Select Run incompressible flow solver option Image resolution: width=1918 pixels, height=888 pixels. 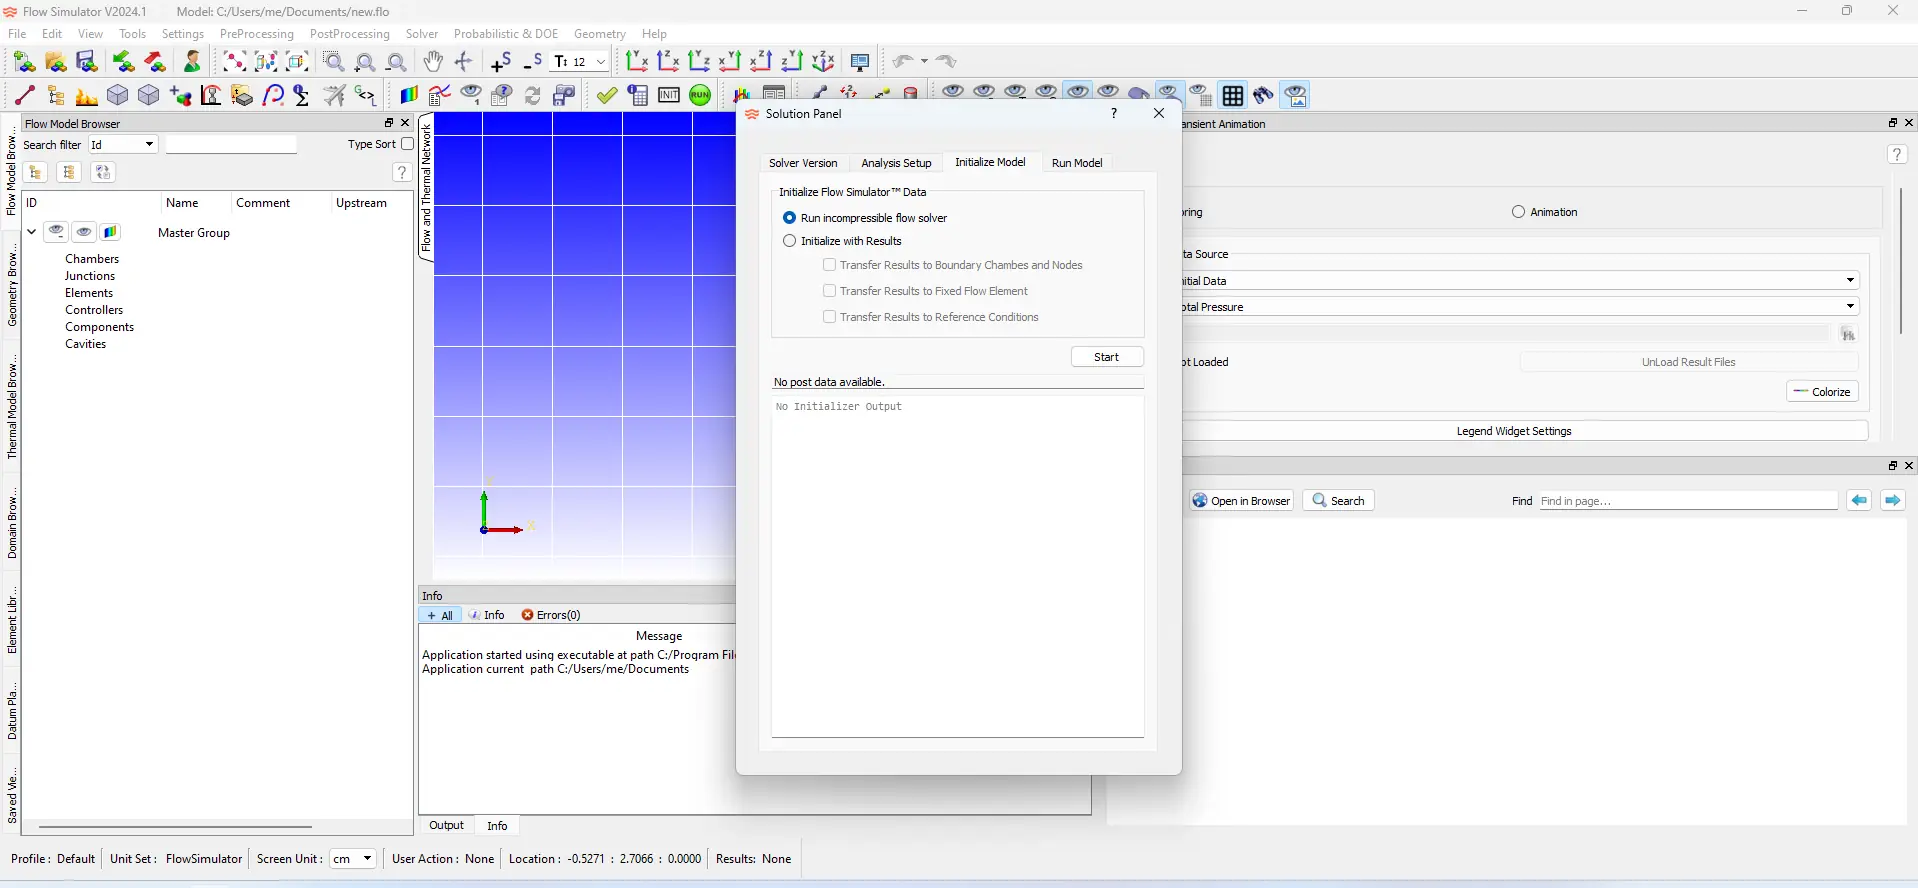865,218
